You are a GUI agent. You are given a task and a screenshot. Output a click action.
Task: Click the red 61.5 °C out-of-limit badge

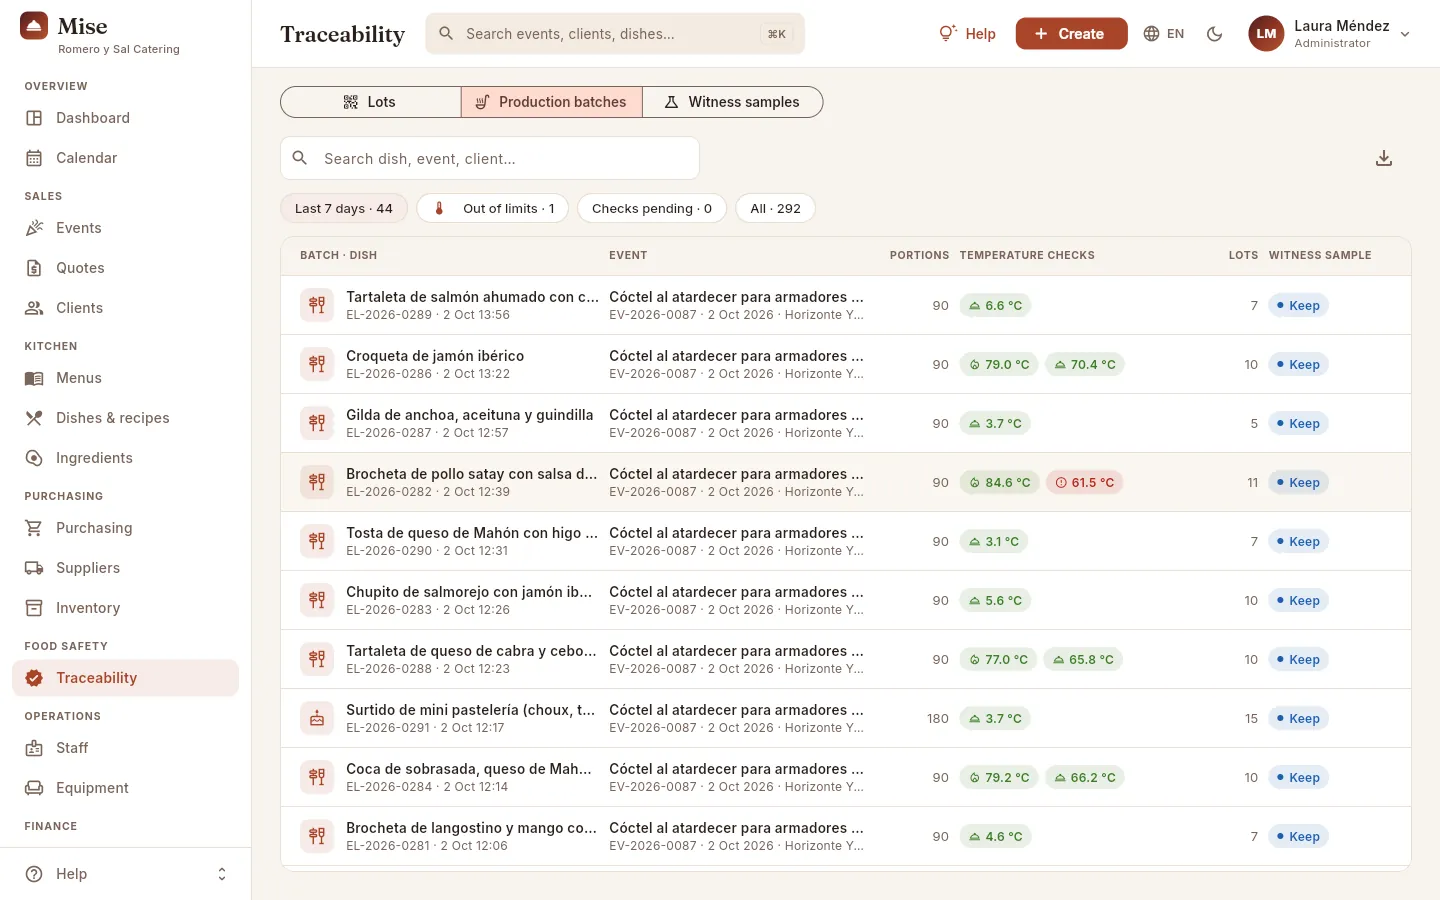(x=1084, y=482)
